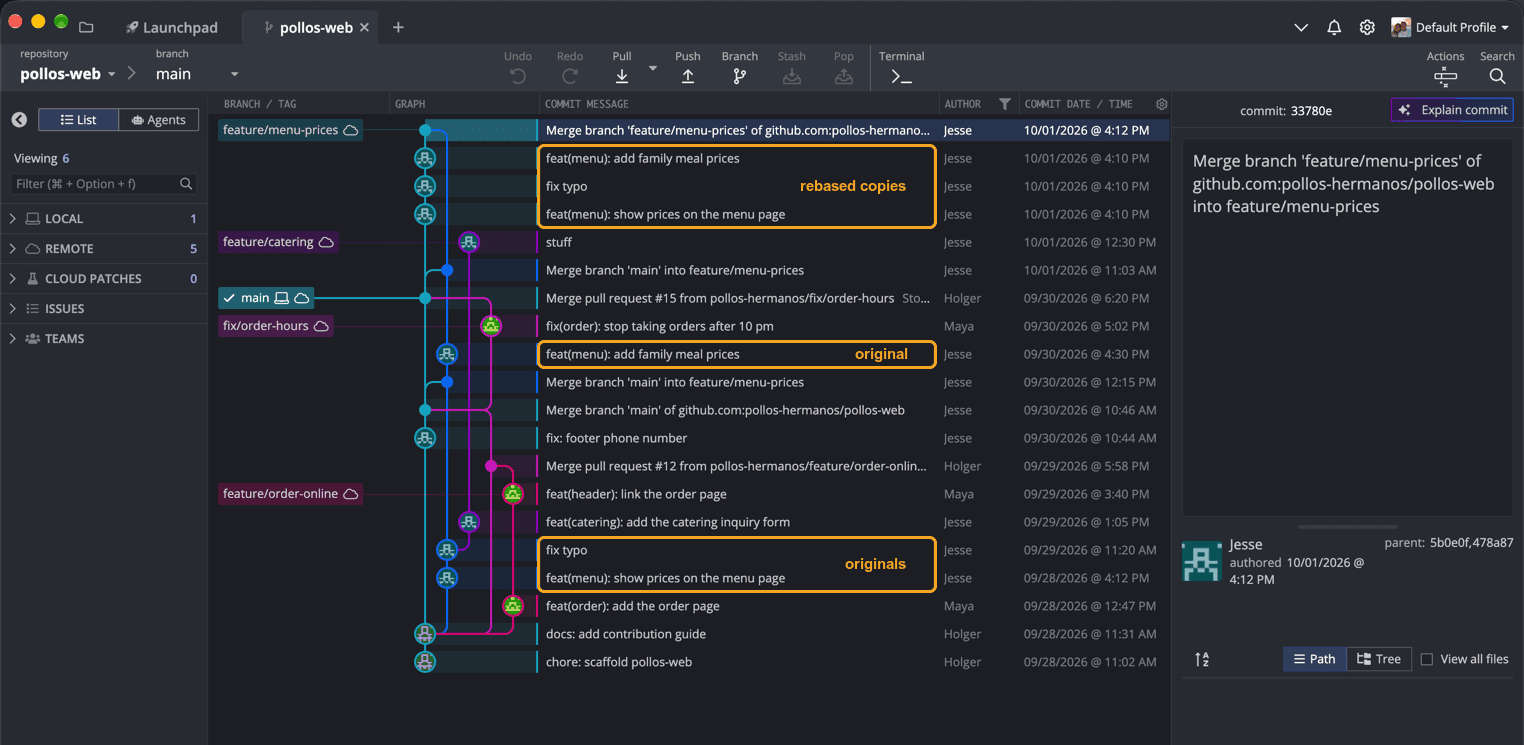Select the fix/order-hours branch label

276,326
